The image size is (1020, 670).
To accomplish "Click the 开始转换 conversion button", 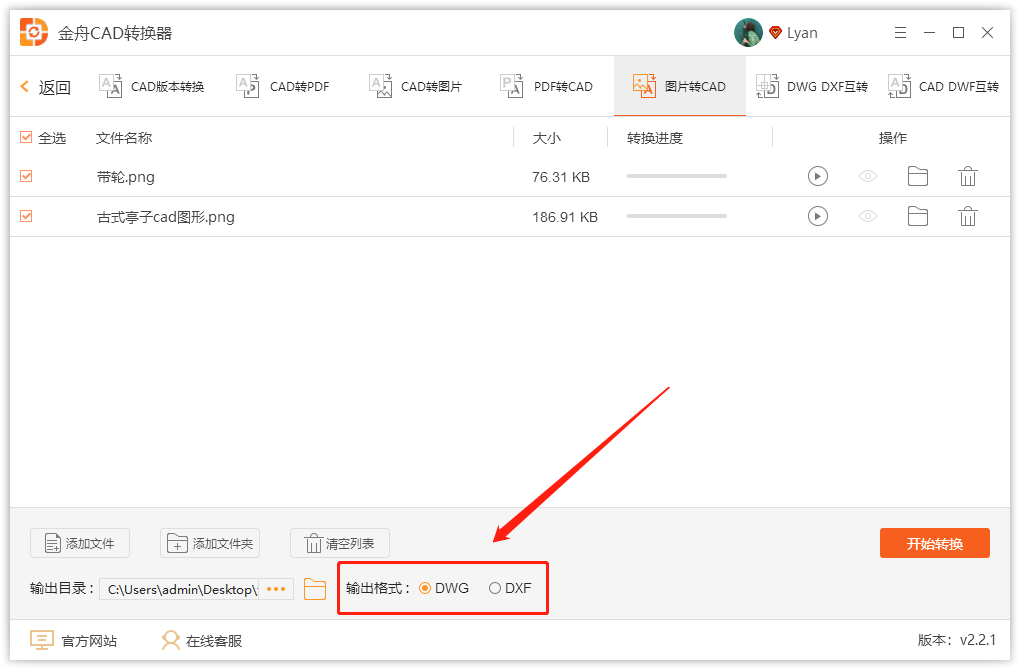I will tap(933, 543).
